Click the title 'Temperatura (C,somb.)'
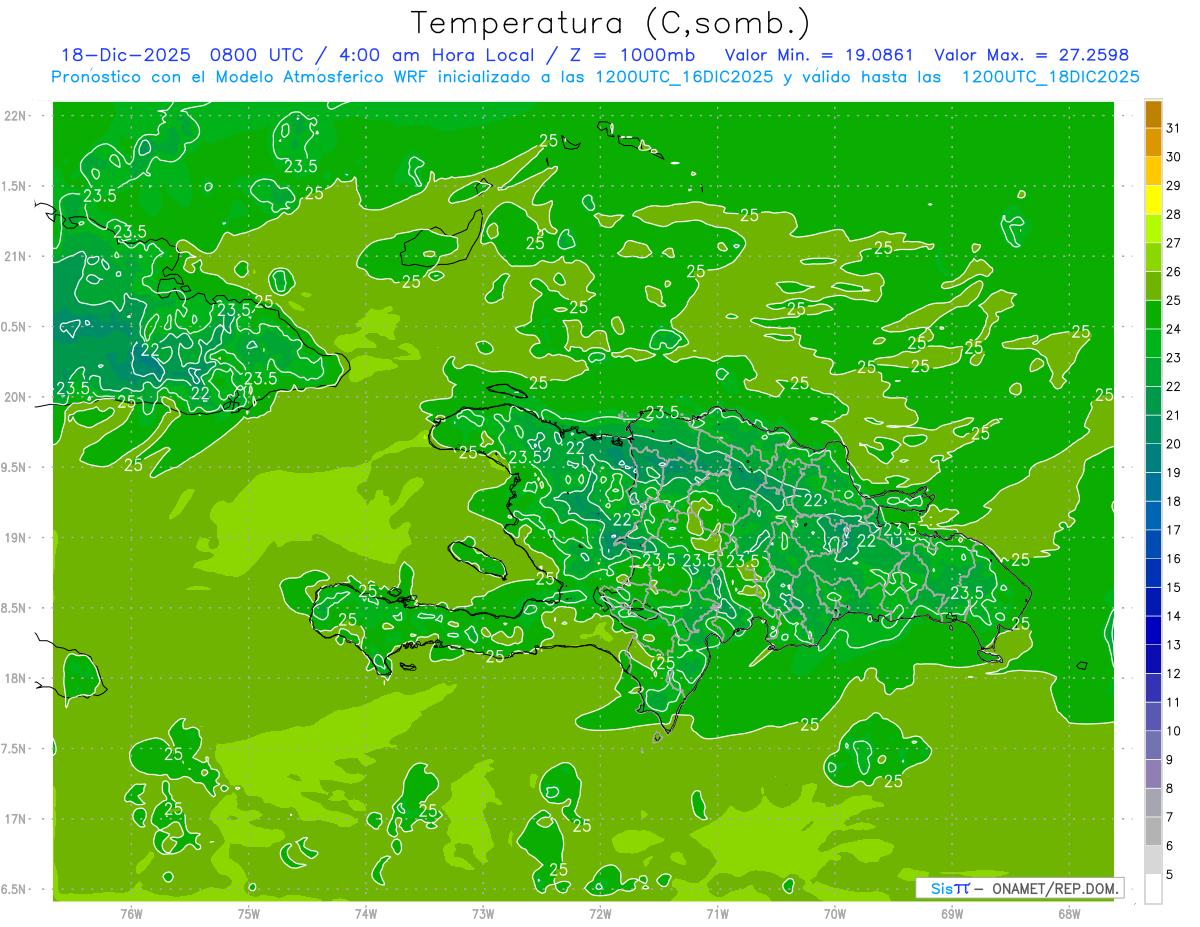 coord(610,24)
